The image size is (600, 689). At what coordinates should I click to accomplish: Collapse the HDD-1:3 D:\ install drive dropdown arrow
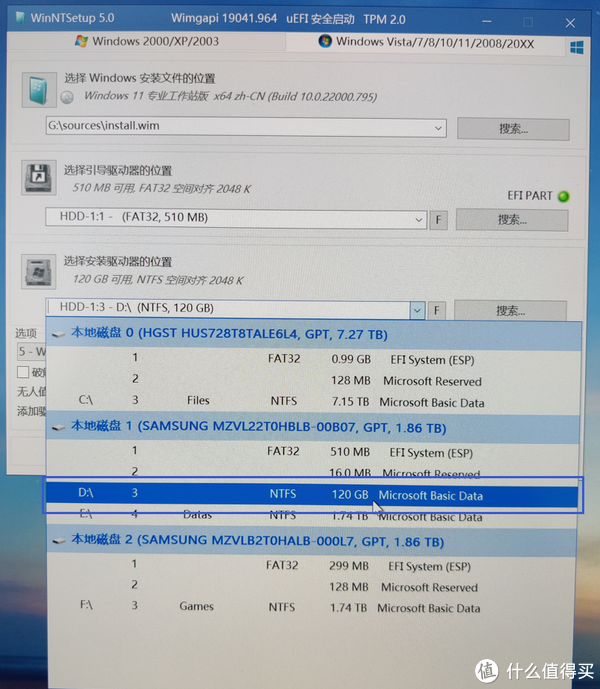(417, 311)
